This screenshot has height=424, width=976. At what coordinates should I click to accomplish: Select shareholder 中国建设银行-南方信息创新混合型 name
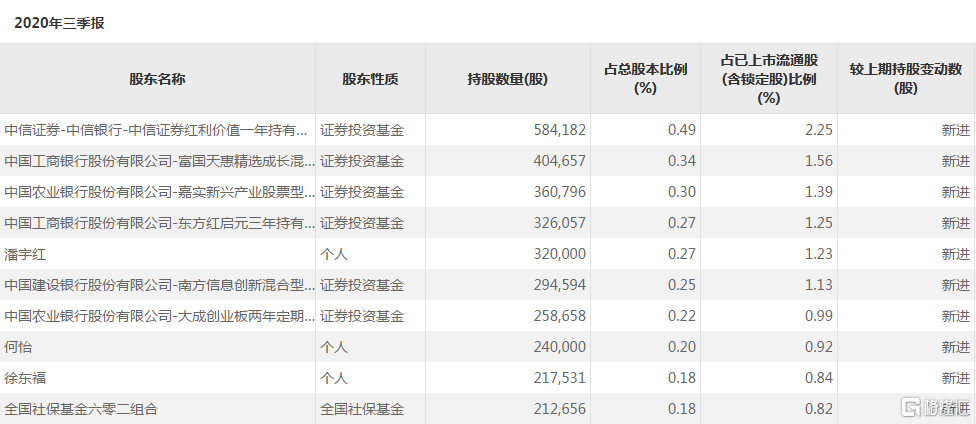pos(160,285)
